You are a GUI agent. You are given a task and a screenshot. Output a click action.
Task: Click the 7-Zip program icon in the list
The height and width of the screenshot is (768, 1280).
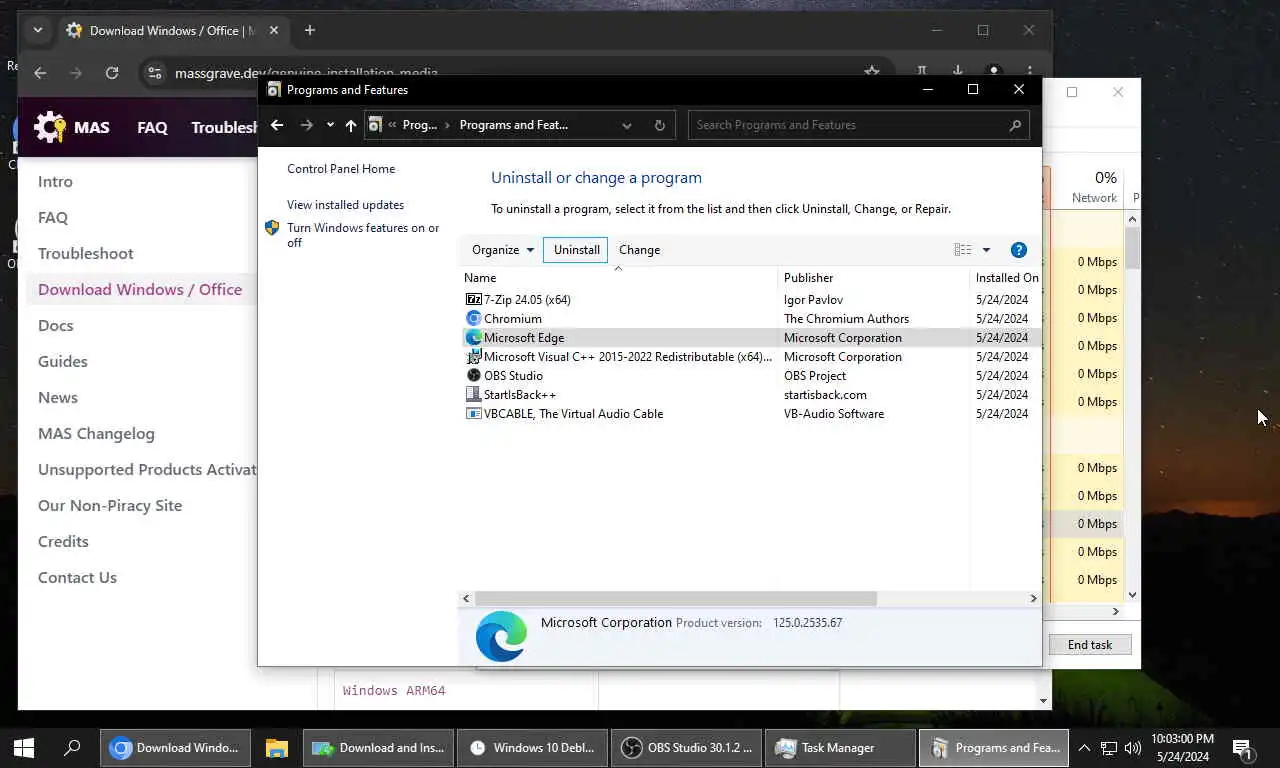(474, 299)
